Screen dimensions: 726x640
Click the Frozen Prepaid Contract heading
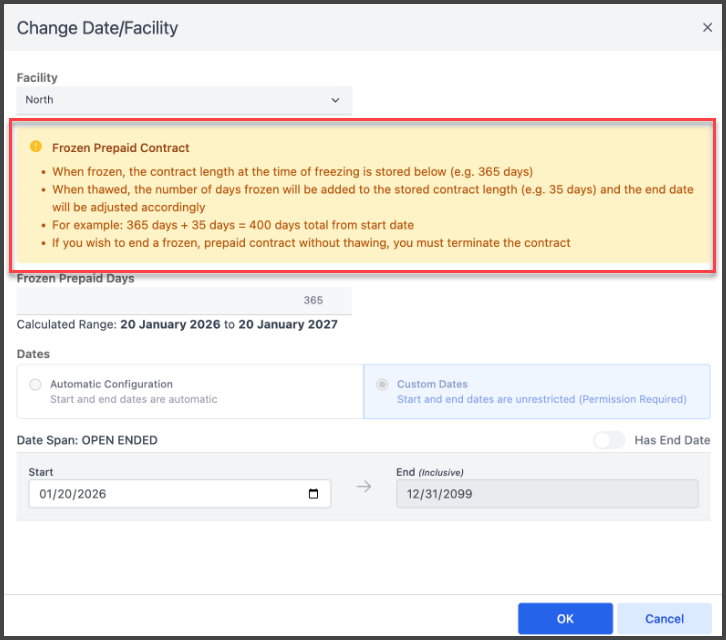point(121,148)
